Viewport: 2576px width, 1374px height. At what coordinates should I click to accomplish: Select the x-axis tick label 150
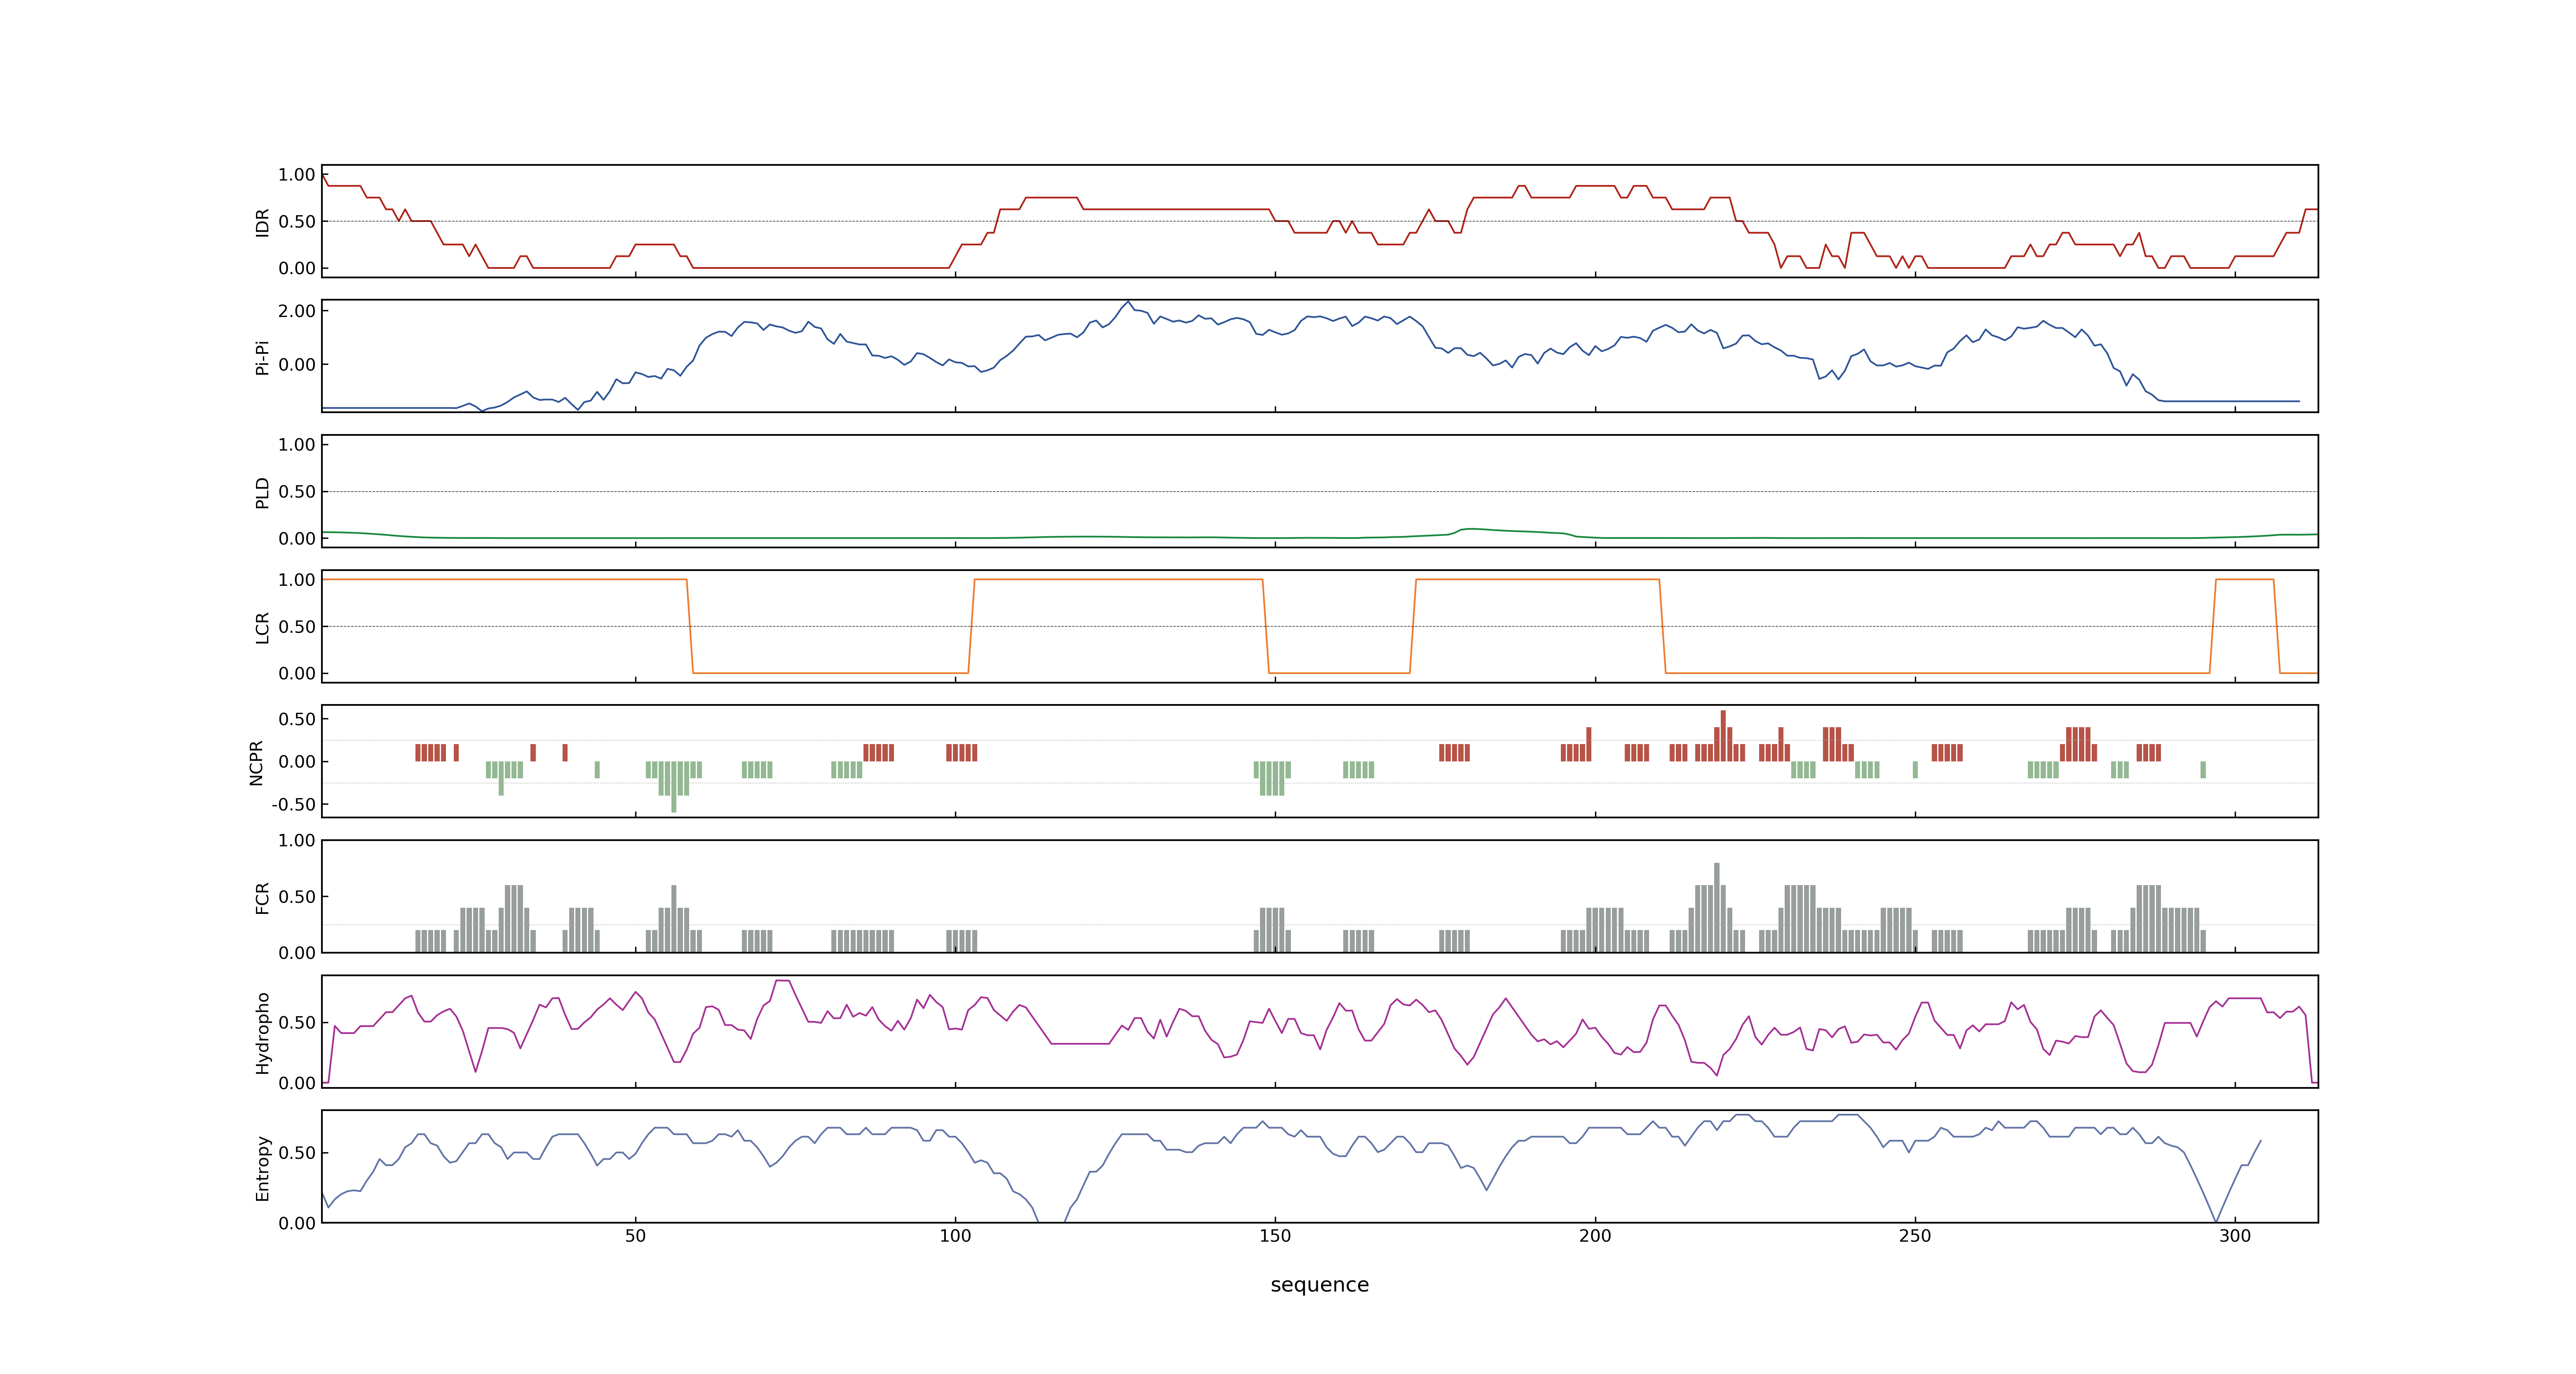(1275, 1236)
